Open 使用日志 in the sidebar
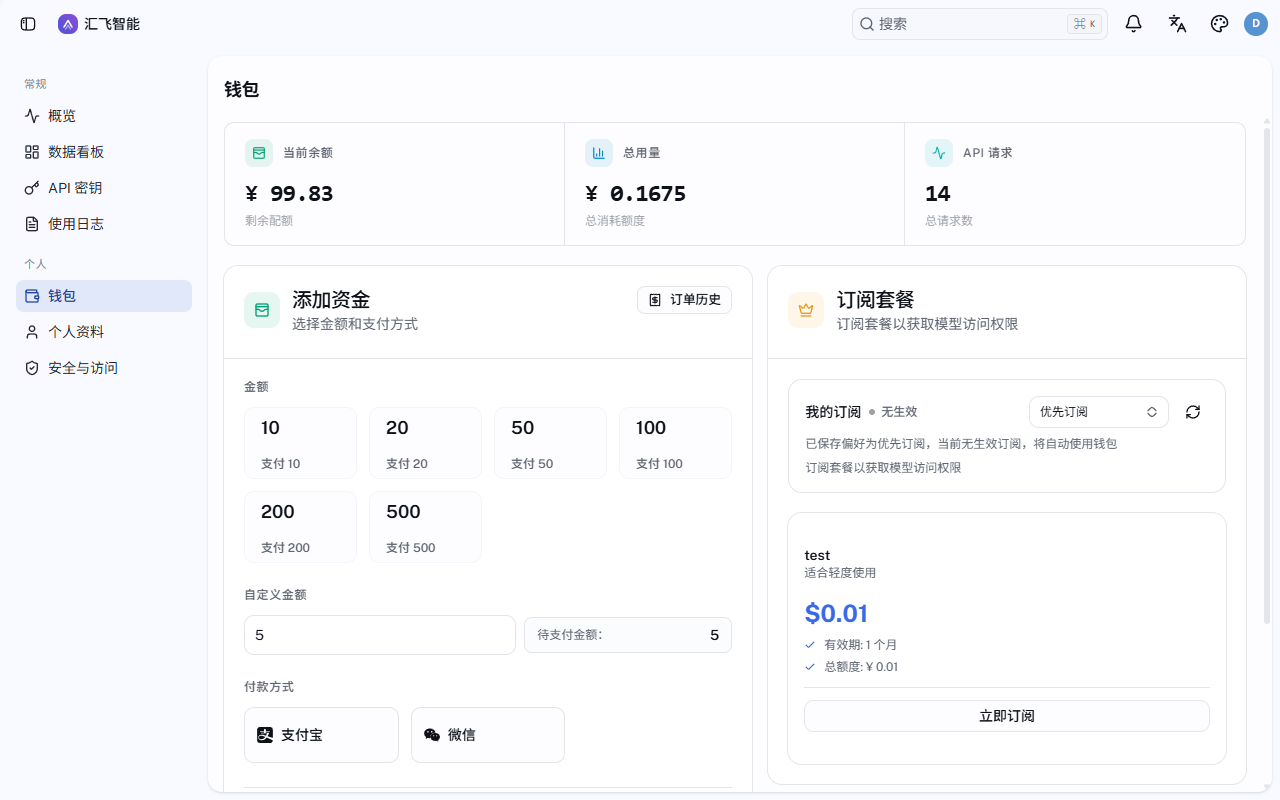 point(104,224)
